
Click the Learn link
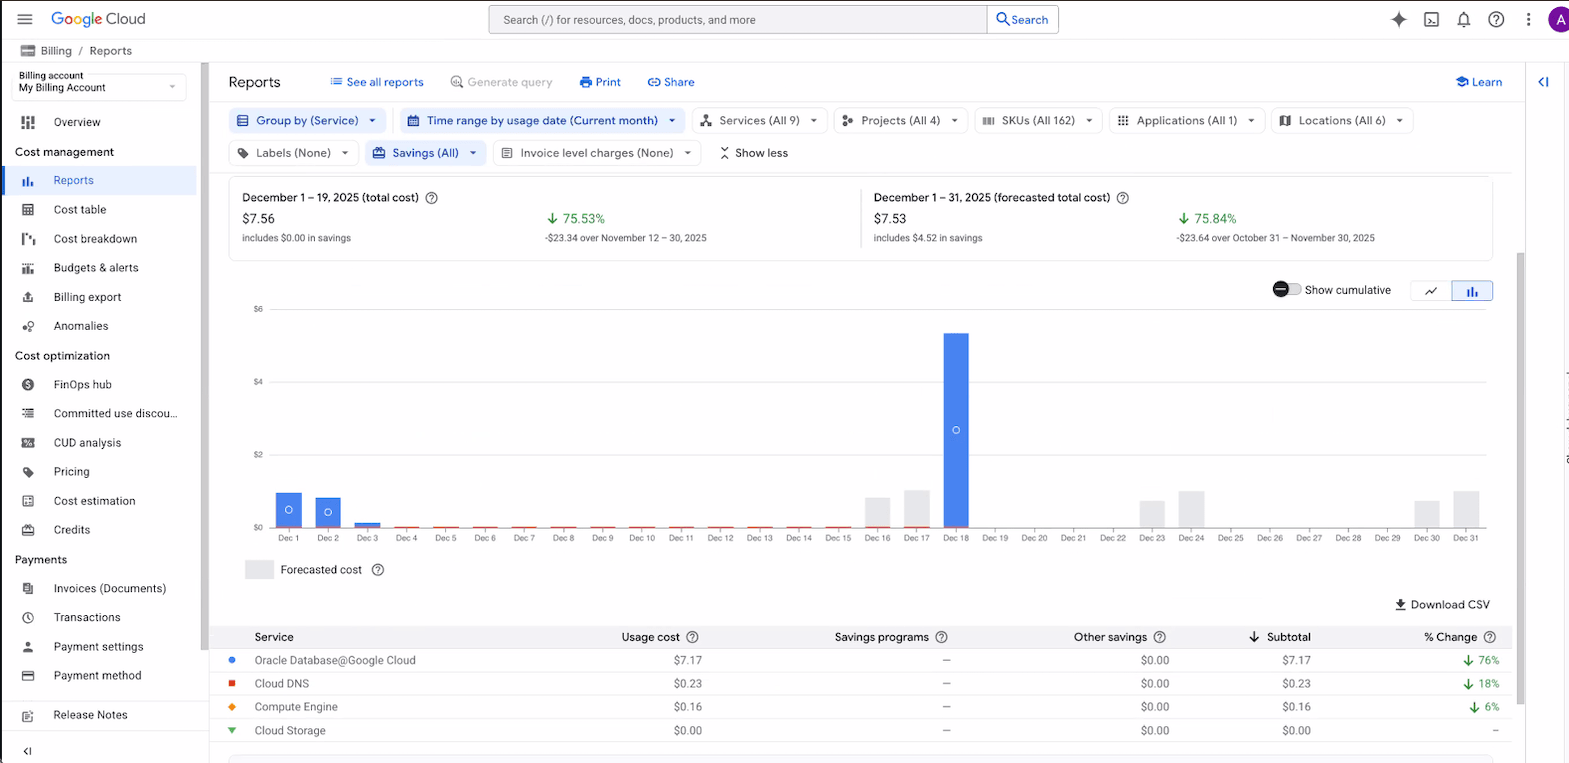pos(1478,82)
